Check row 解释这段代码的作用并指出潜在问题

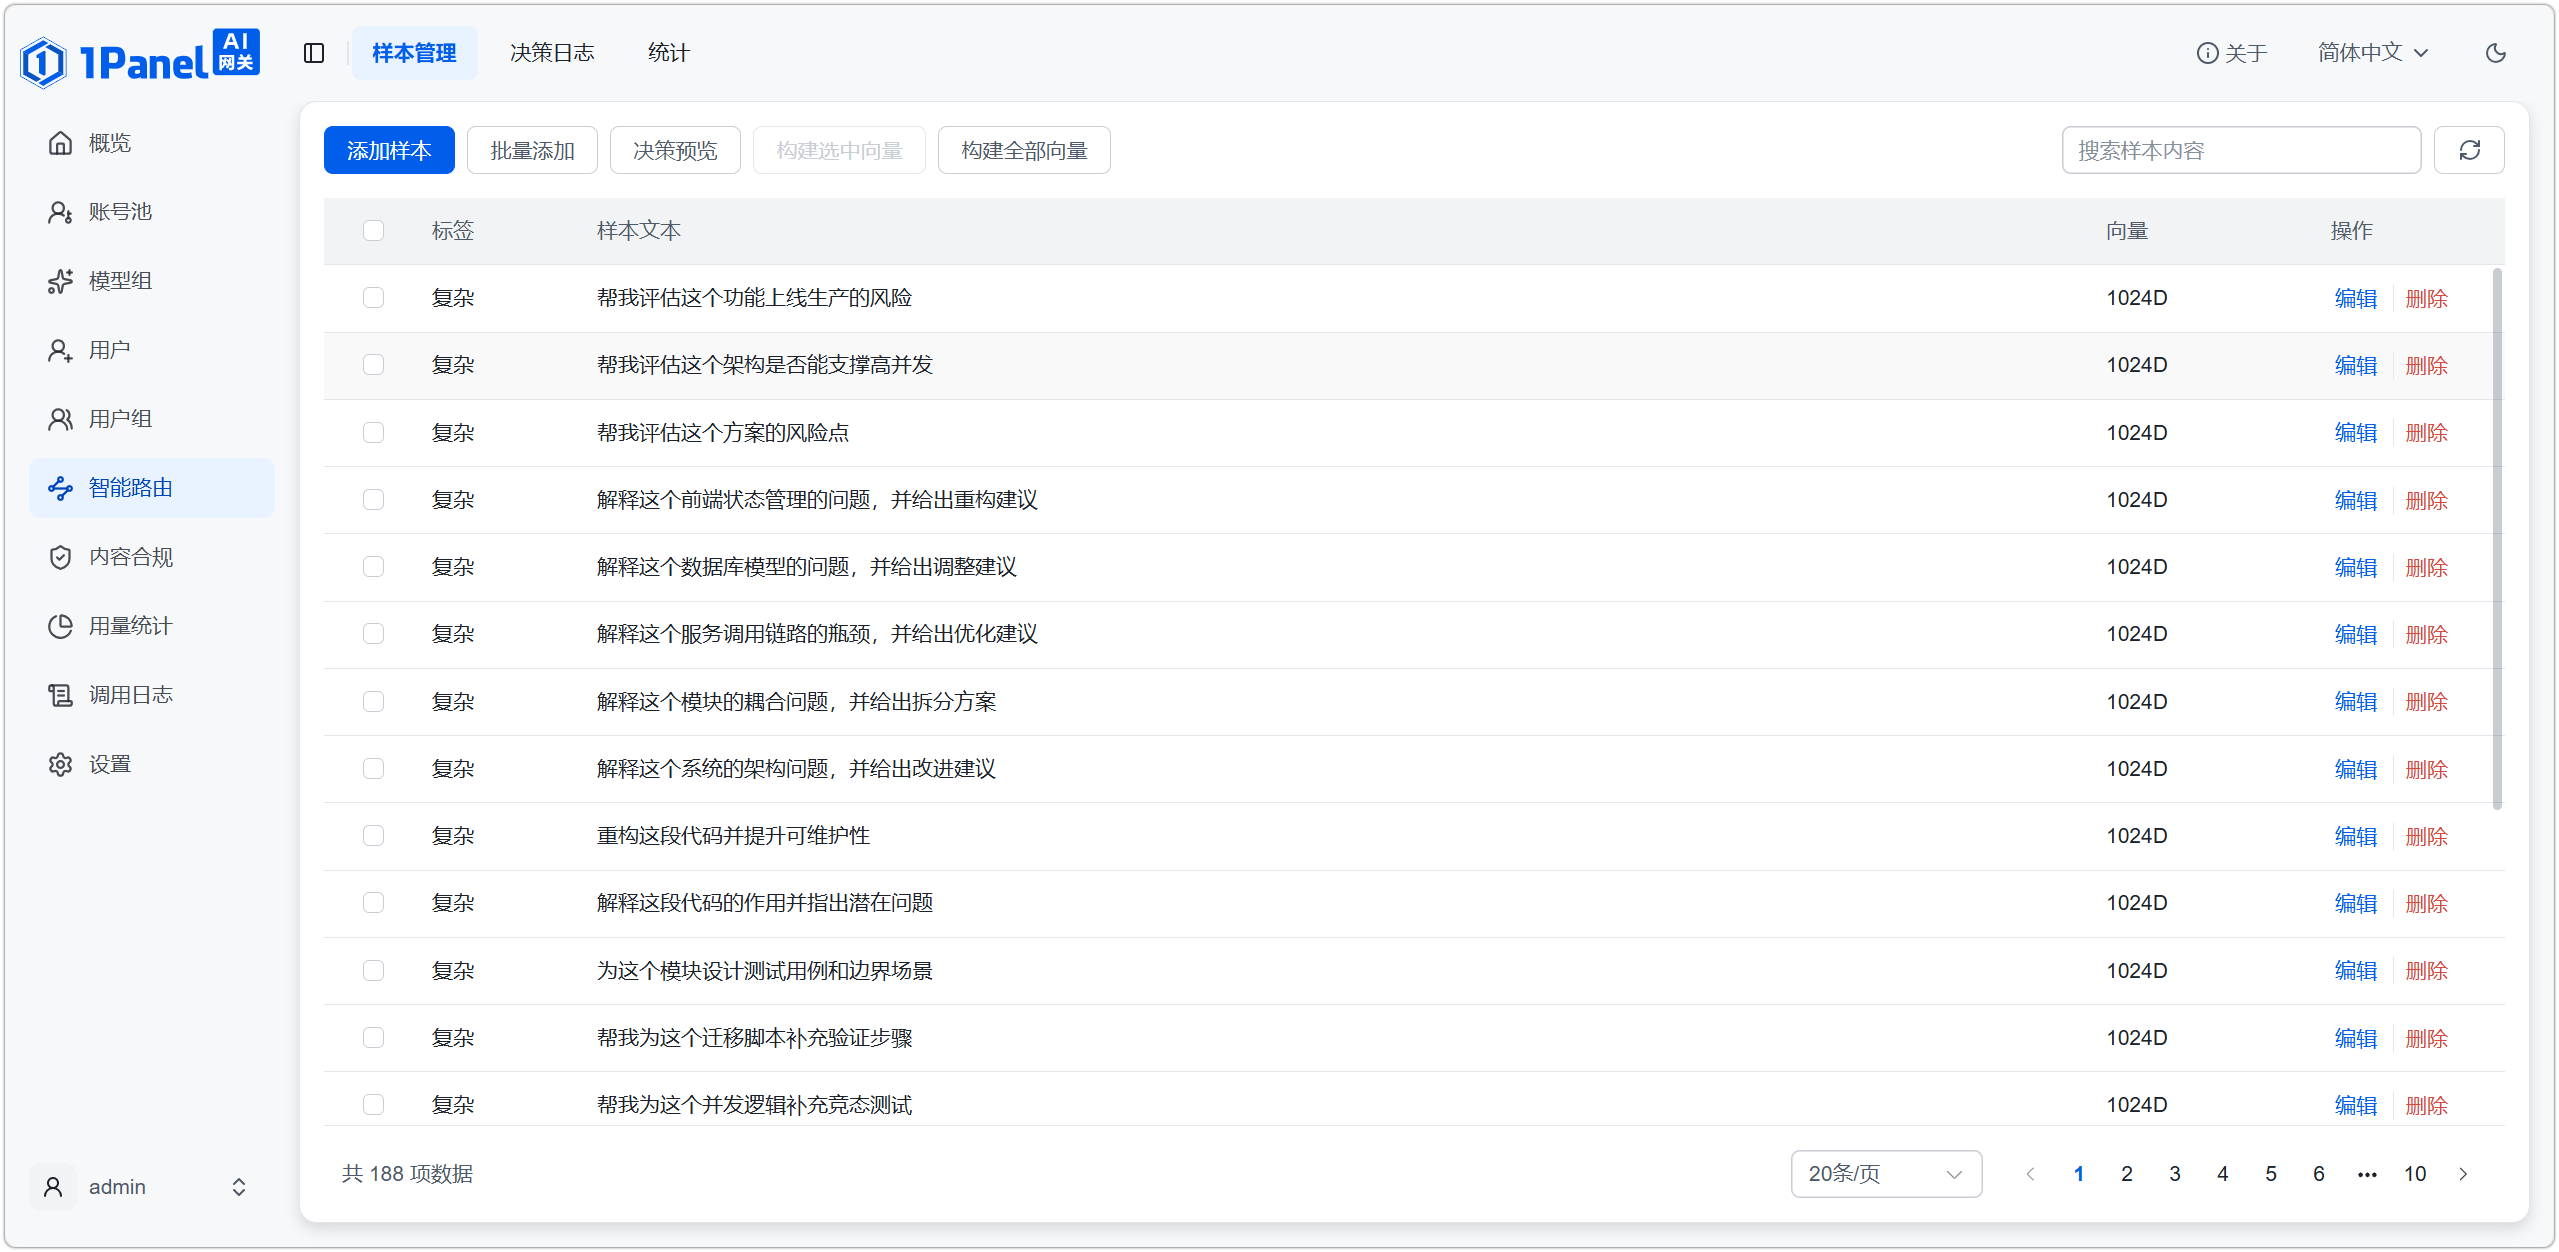(373, 903)
